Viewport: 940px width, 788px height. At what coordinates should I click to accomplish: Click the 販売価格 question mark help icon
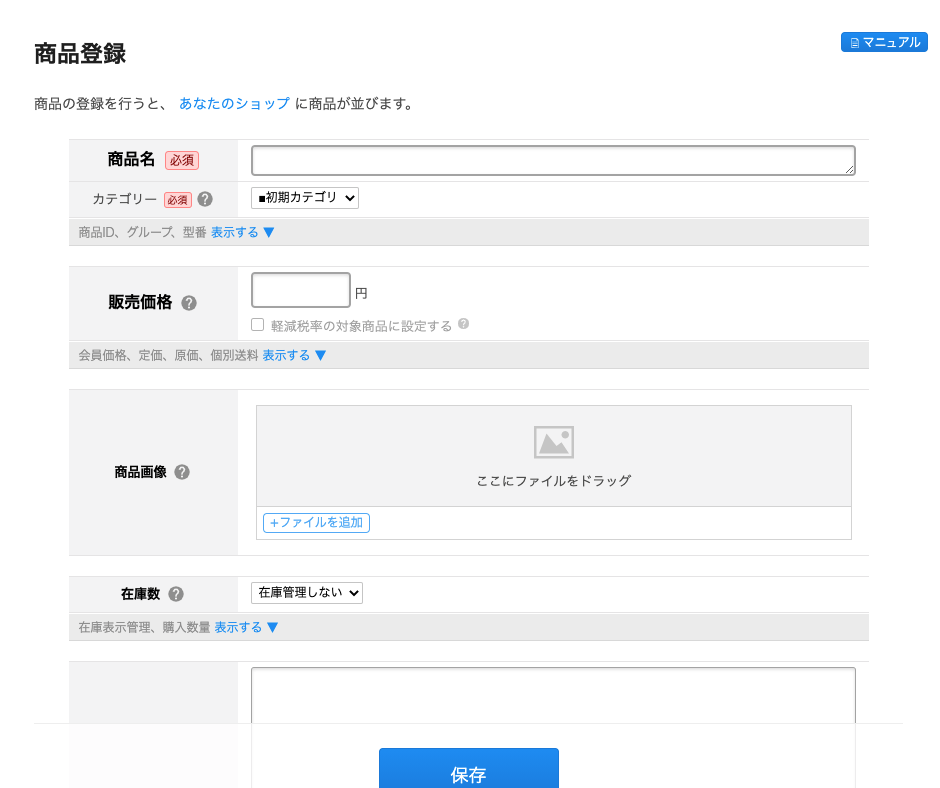(x=189, y=304)
